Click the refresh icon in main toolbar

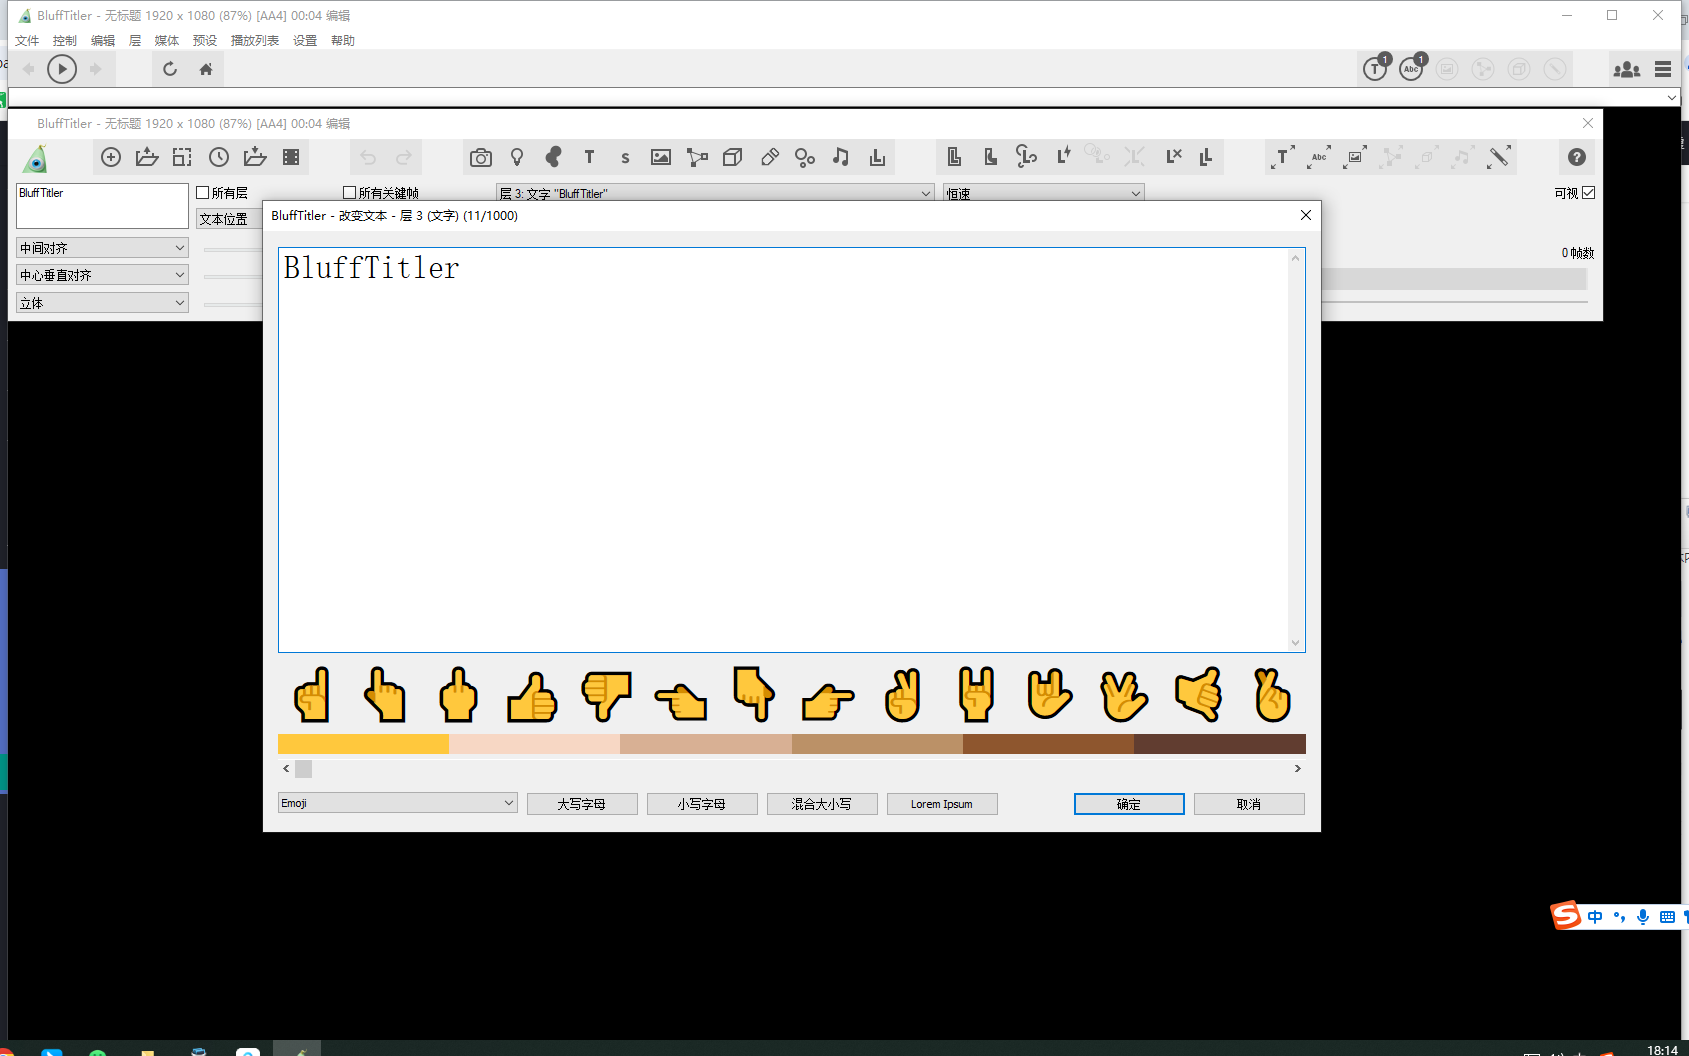[x=170, y=69]
